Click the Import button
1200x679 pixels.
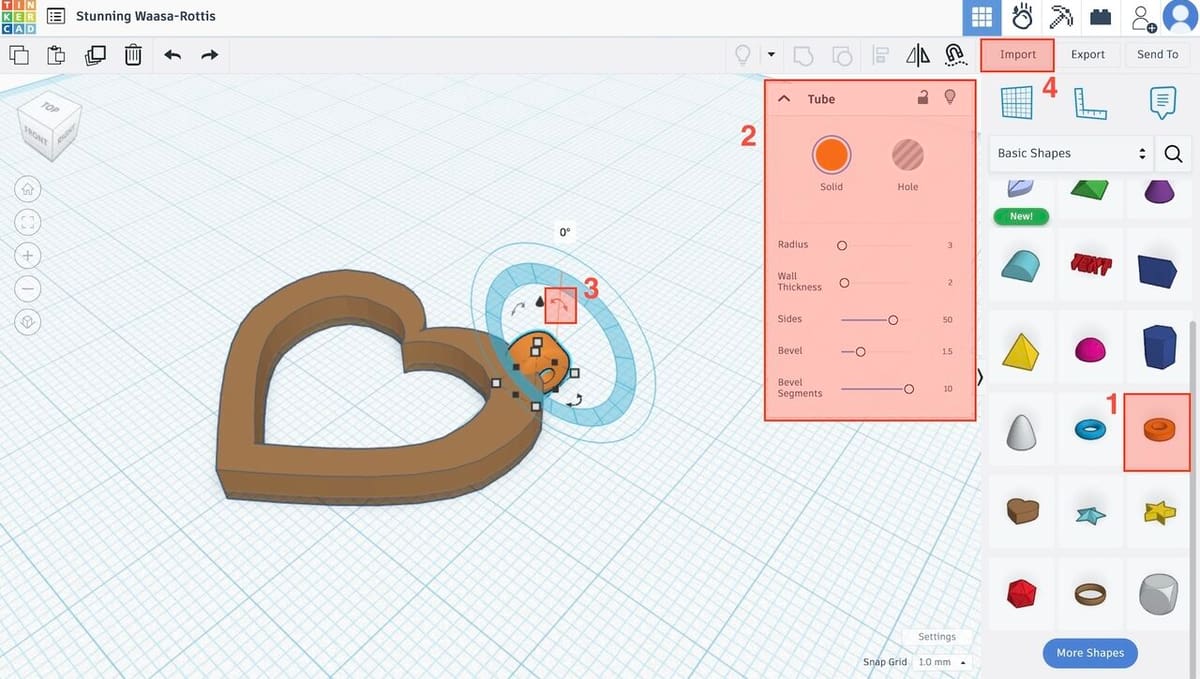[x=1018, y=55]
